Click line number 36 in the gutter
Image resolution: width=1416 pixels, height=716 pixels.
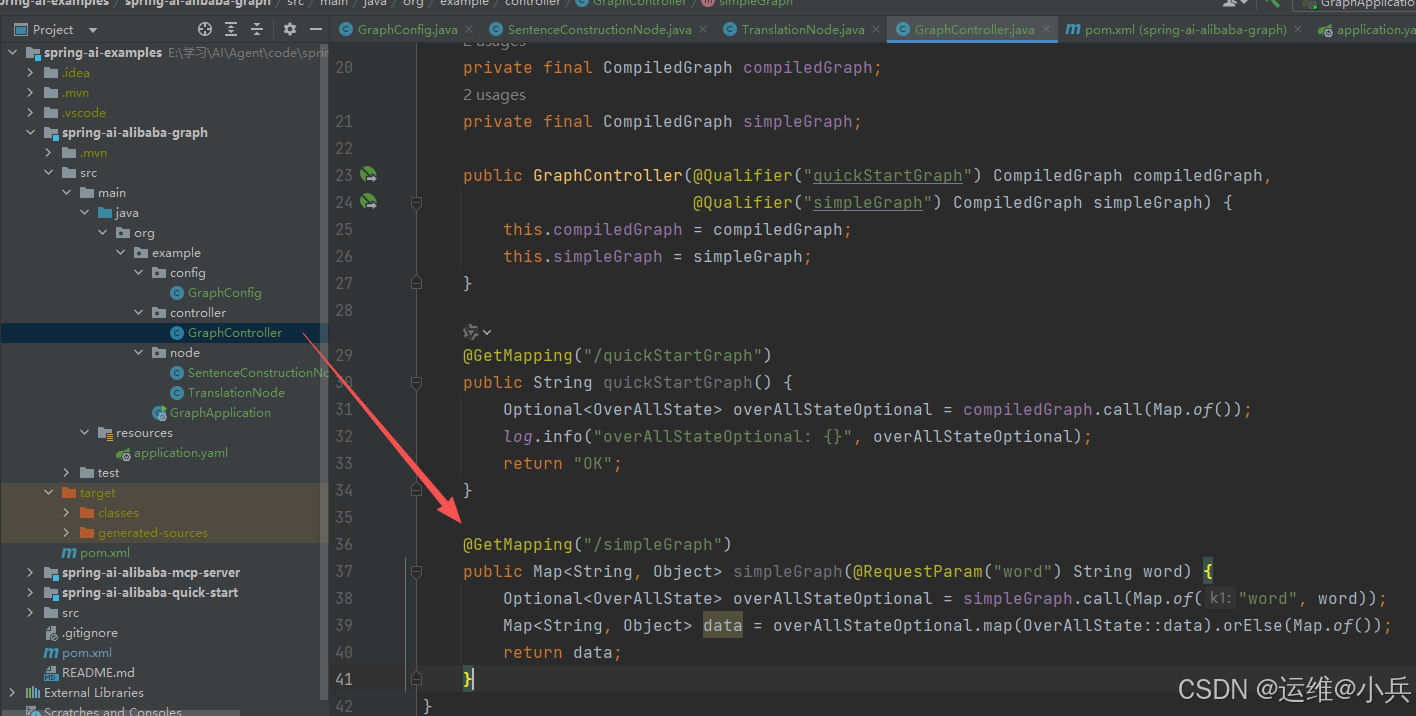[344, 544]
